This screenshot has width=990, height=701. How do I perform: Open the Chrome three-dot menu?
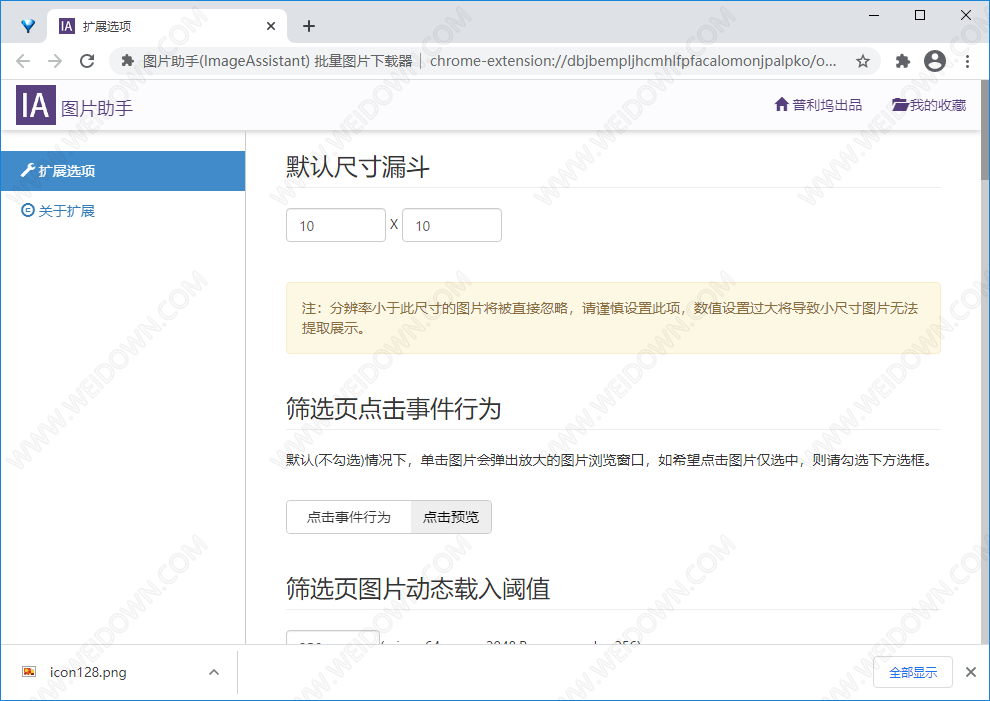pyautogui.click(x=967, y=61)
